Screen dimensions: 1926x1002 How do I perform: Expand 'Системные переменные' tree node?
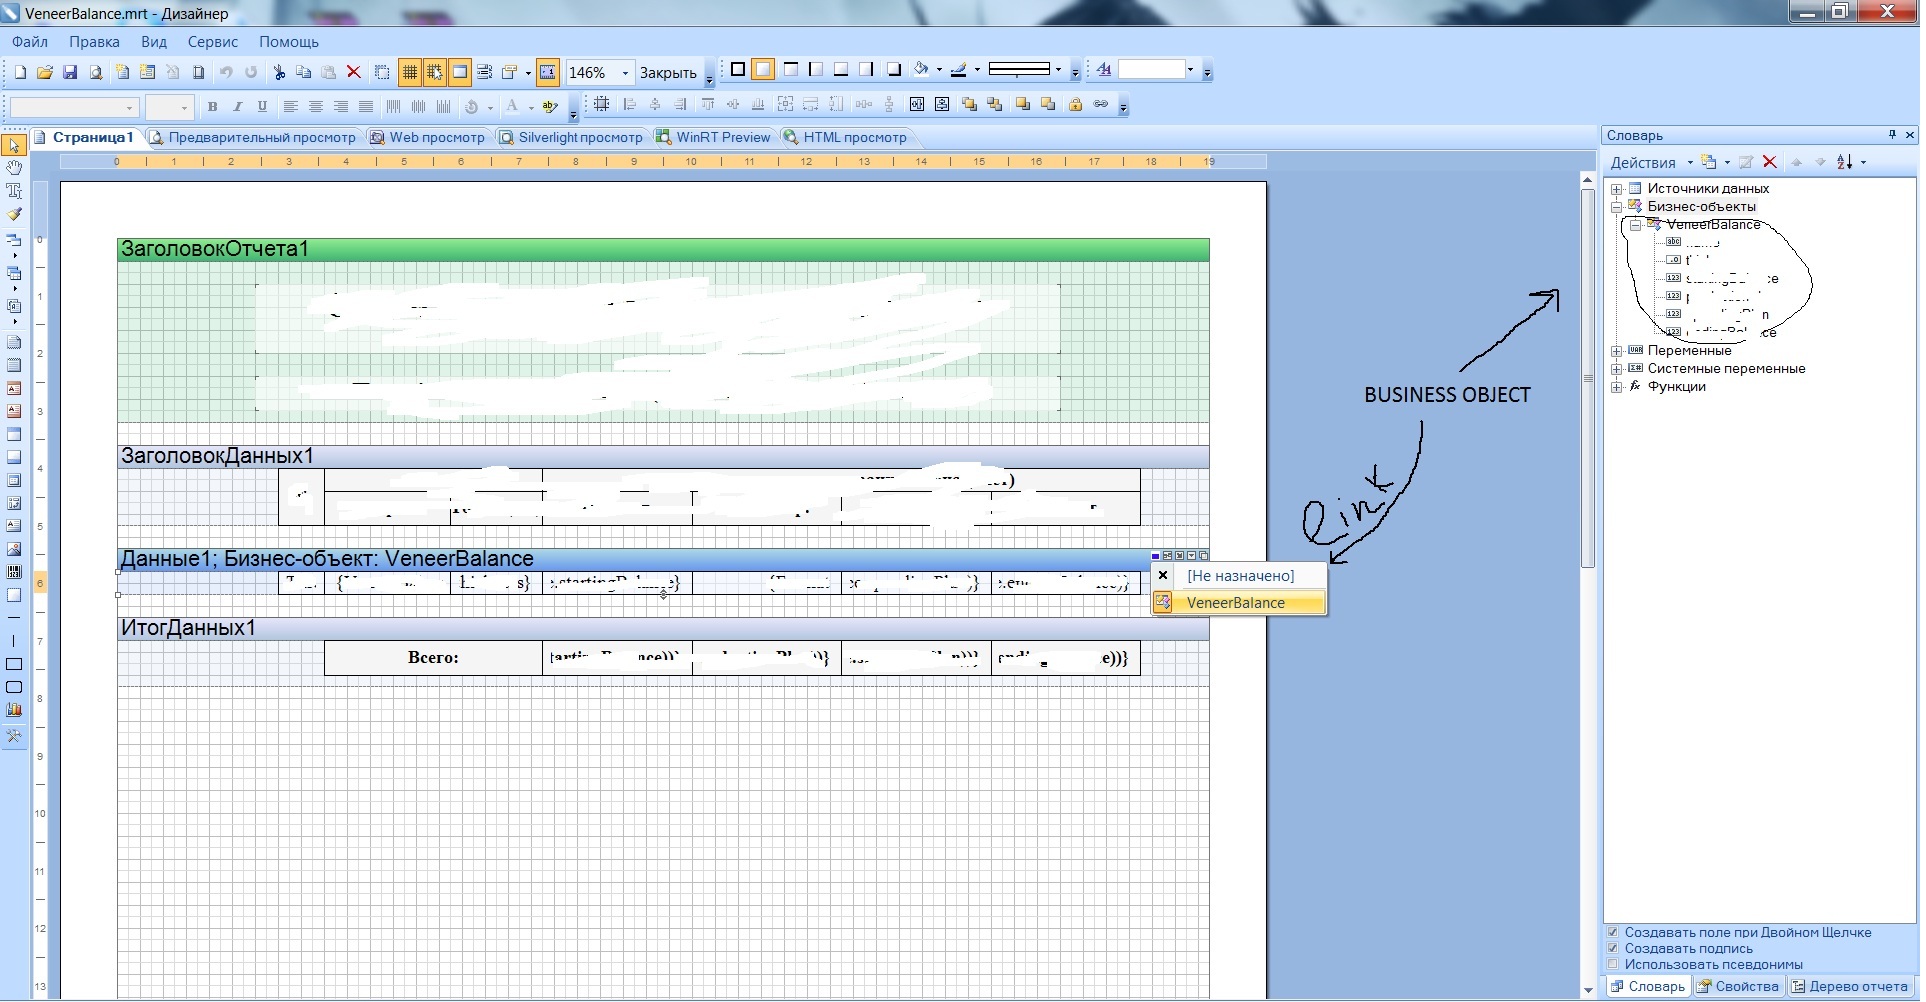click(x=1616, y=369)
